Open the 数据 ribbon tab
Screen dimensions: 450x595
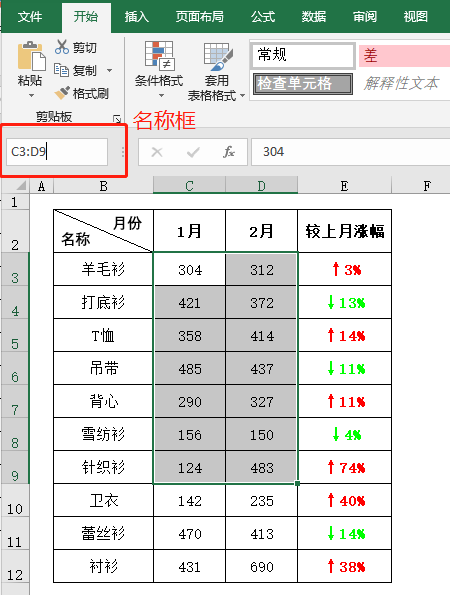pyautogui.click(x=313, y=17)
